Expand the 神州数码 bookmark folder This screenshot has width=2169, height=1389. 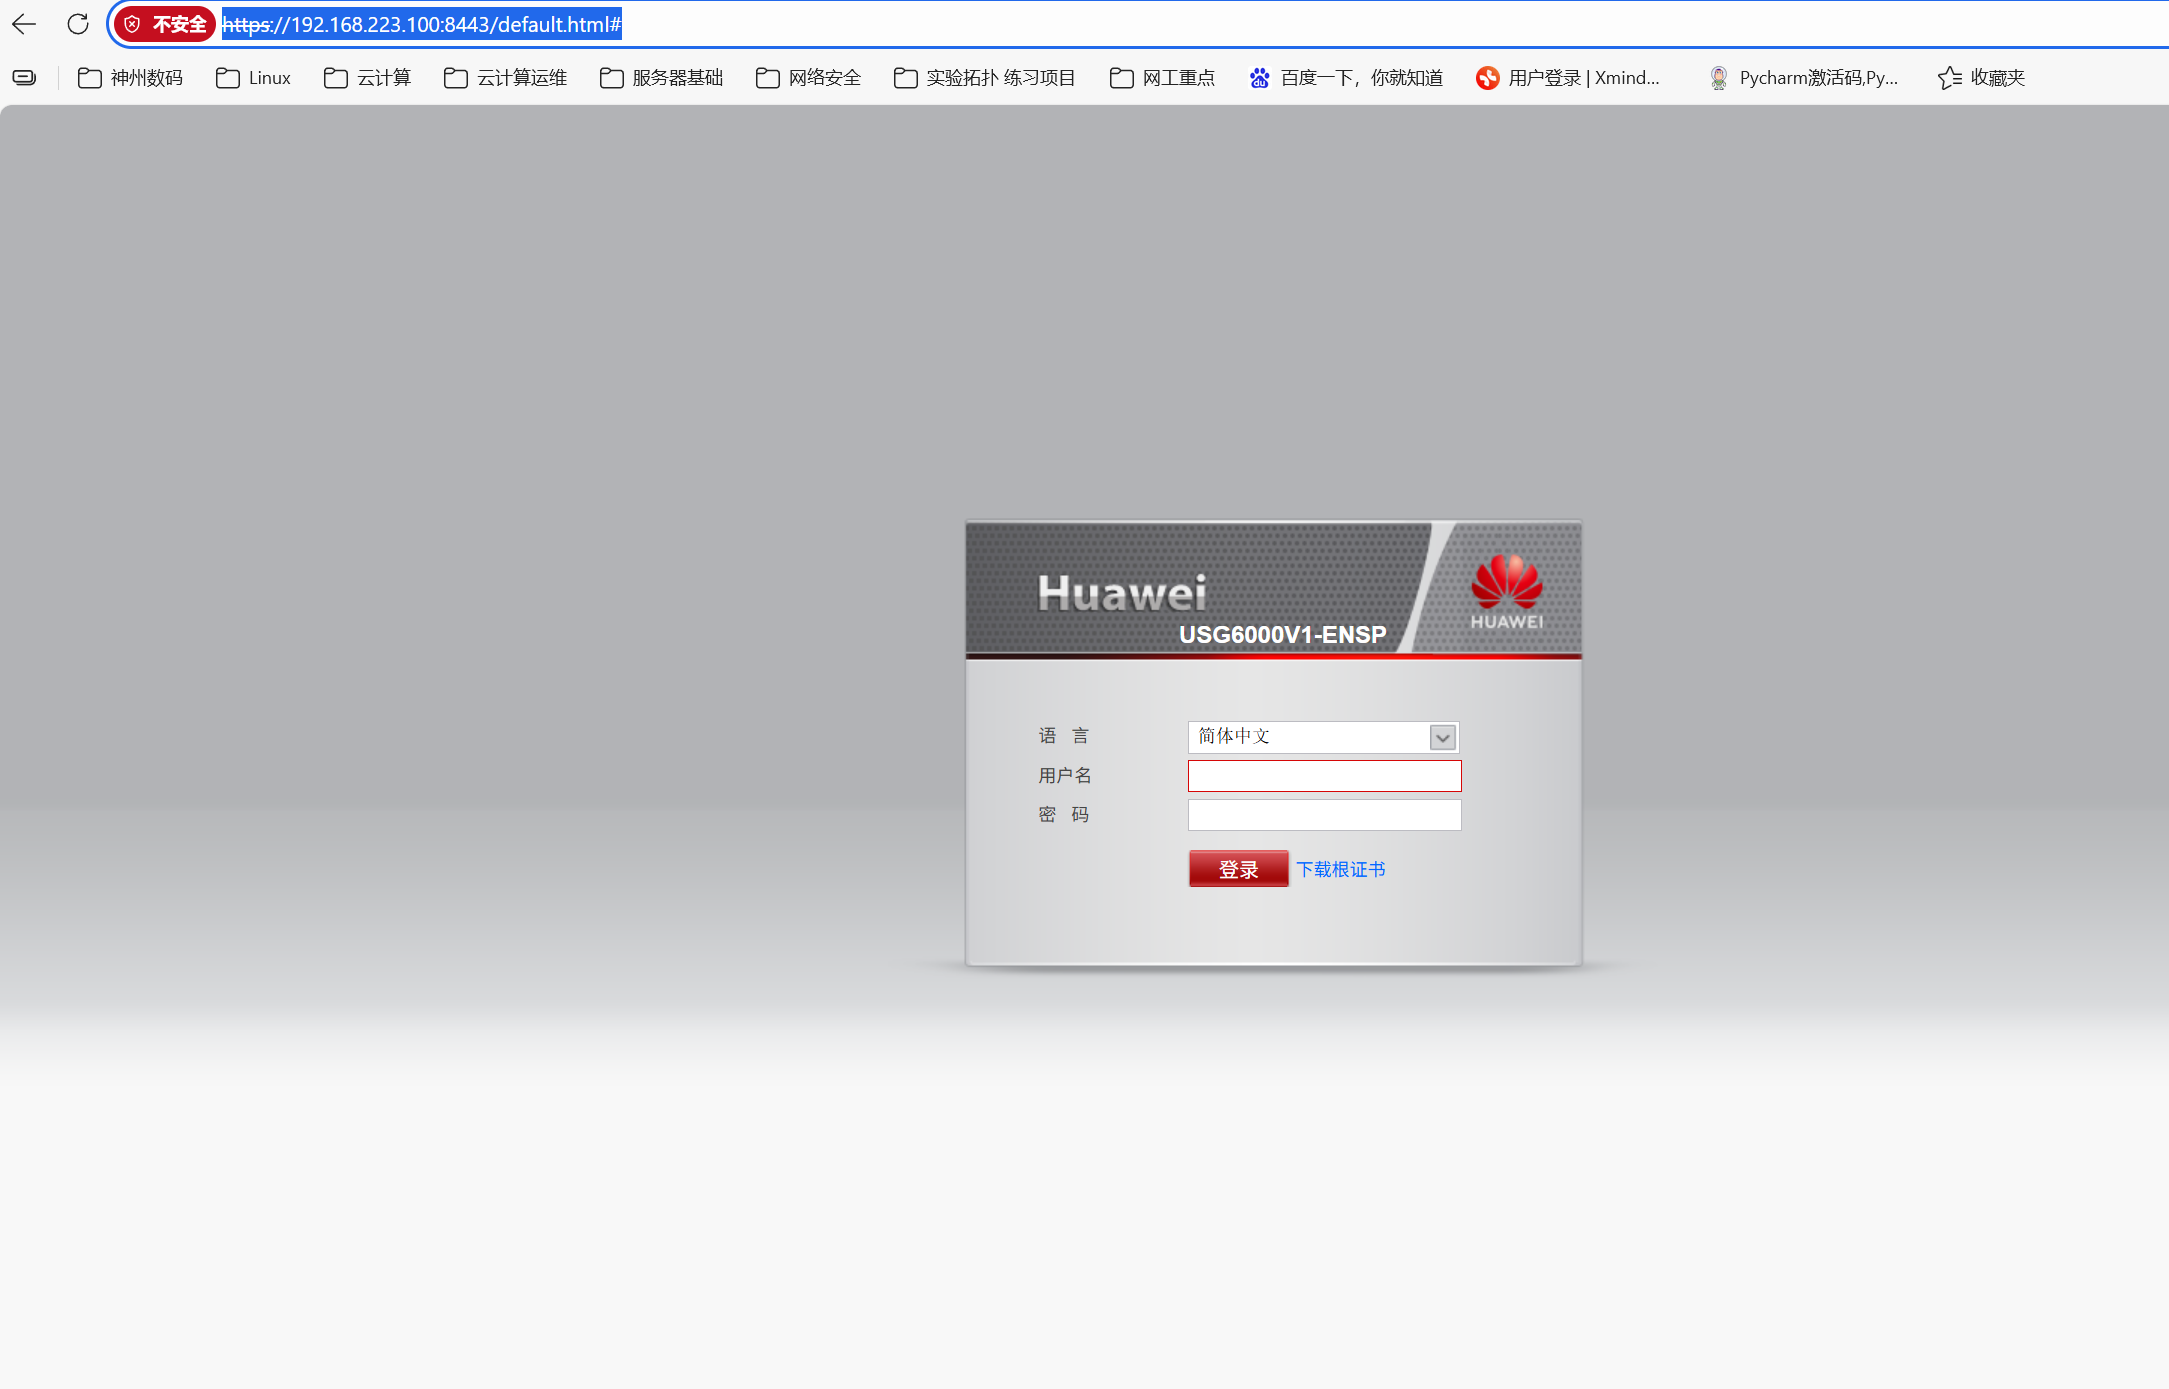tap(130, 78)
